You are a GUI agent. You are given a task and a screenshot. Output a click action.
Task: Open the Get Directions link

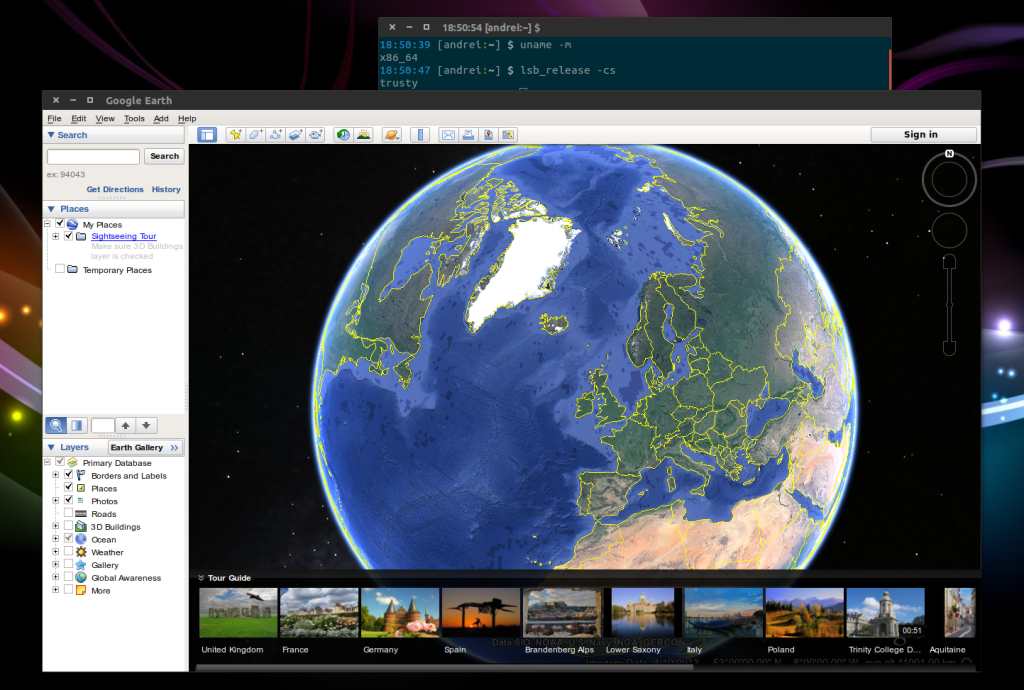[x=115, y=189]
